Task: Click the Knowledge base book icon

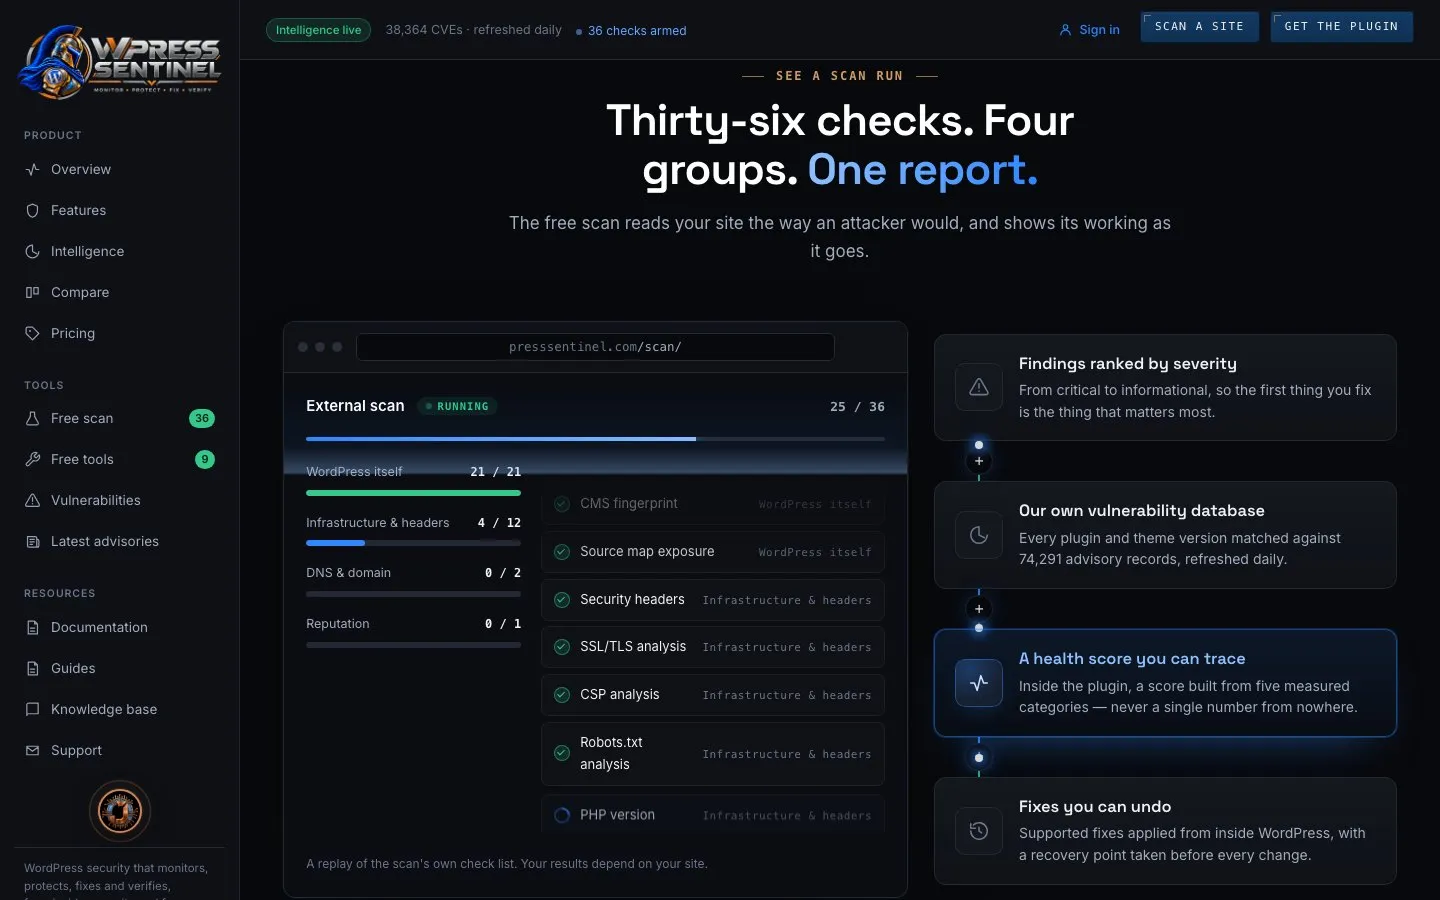Action: click(32, 710)
